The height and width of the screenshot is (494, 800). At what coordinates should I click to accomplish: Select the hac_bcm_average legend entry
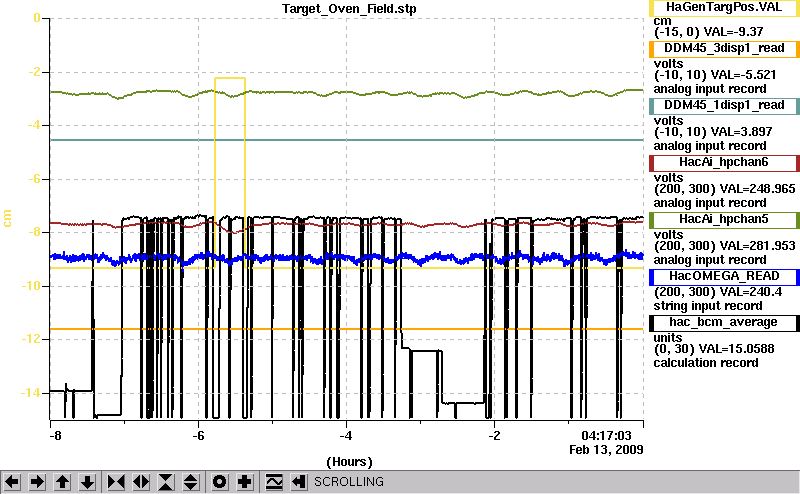tap(724, 323)
